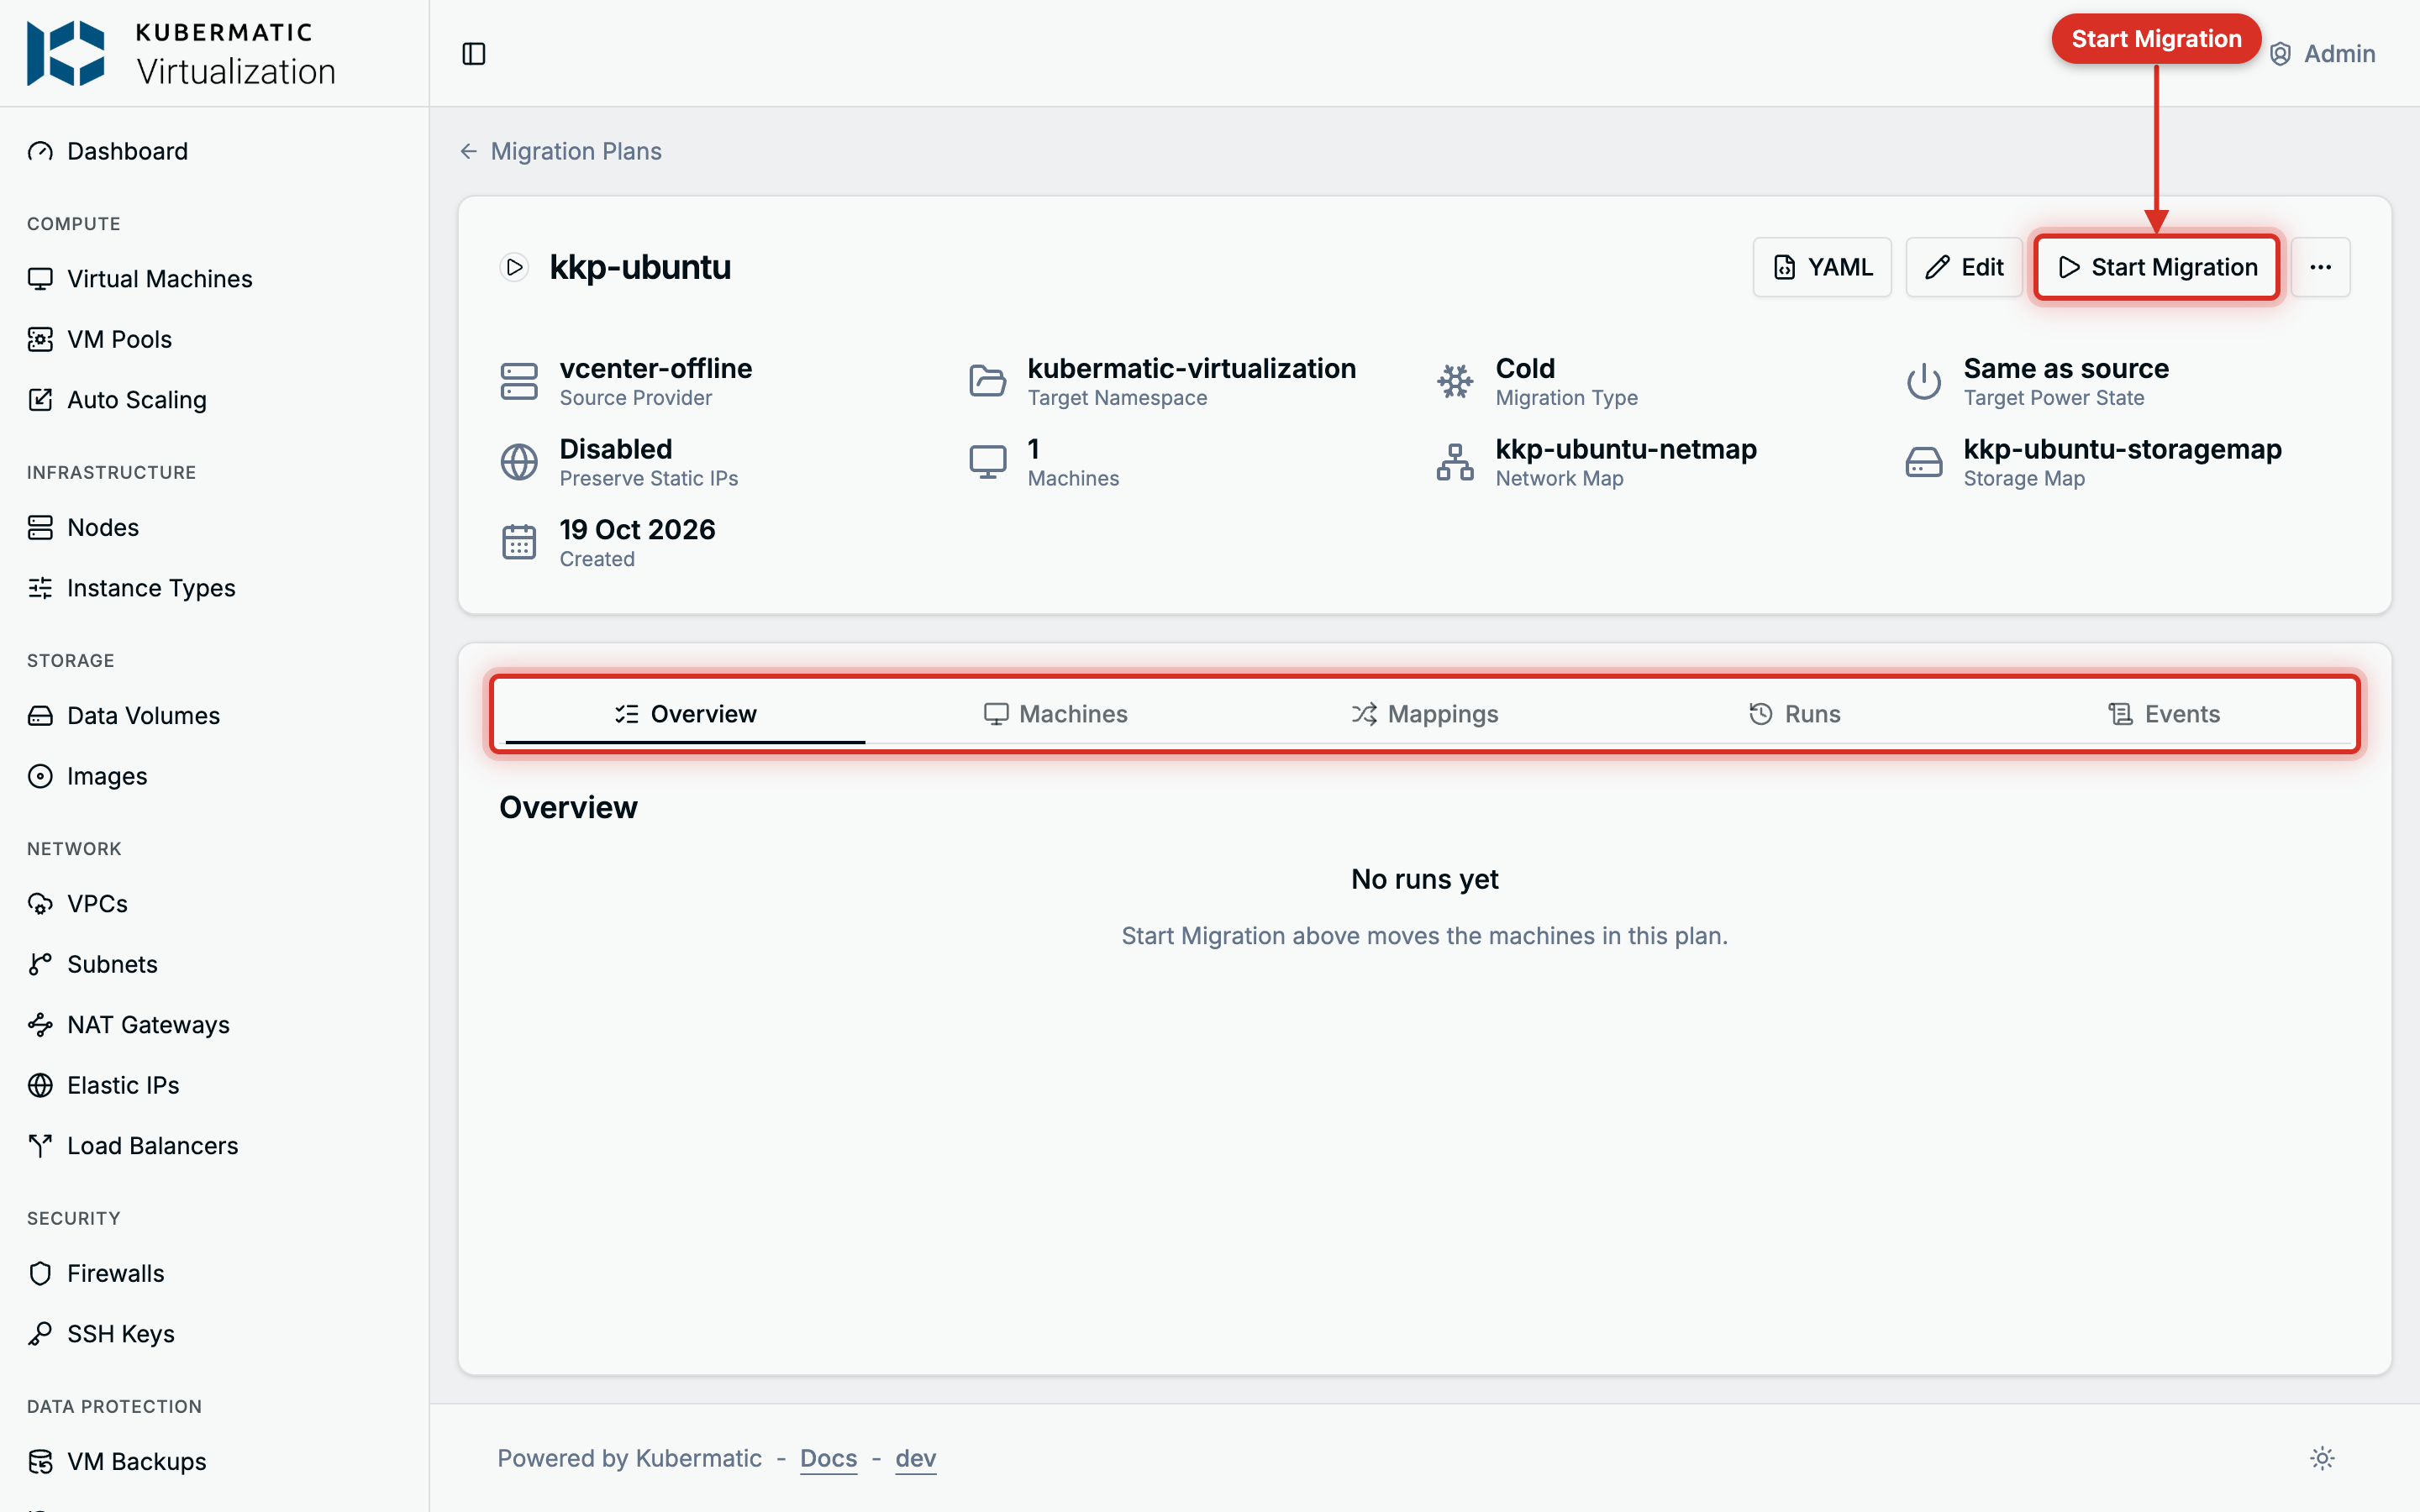Open Images page

86,776
